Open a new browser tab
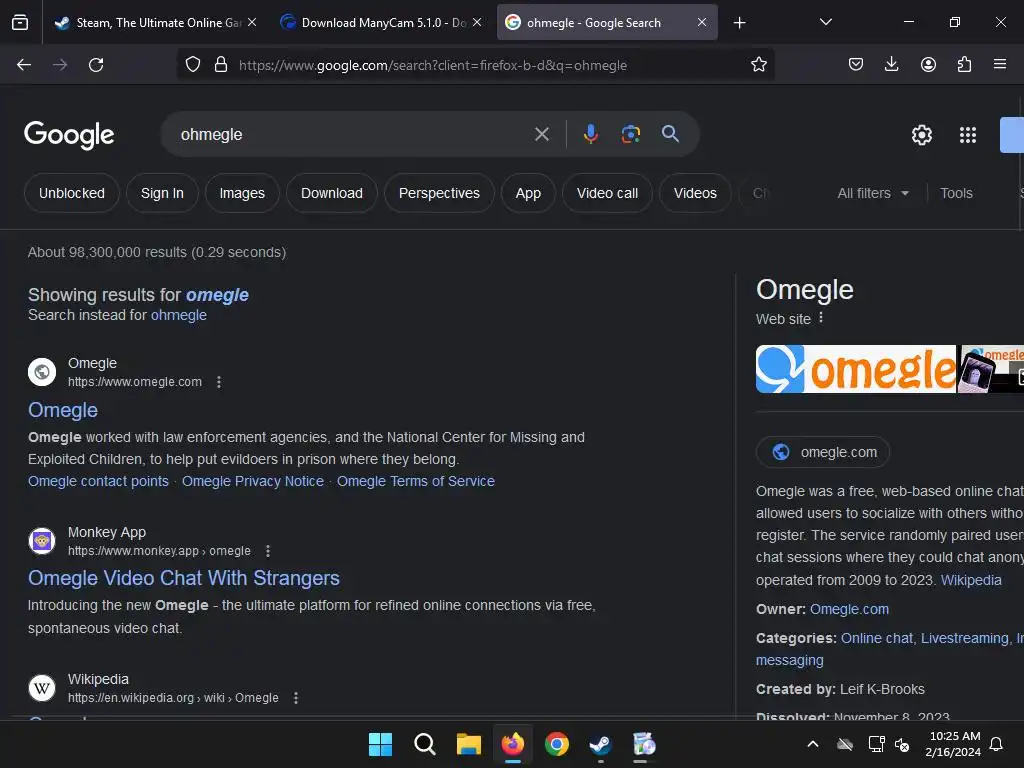1024x768 pixels. click(739, 23)
